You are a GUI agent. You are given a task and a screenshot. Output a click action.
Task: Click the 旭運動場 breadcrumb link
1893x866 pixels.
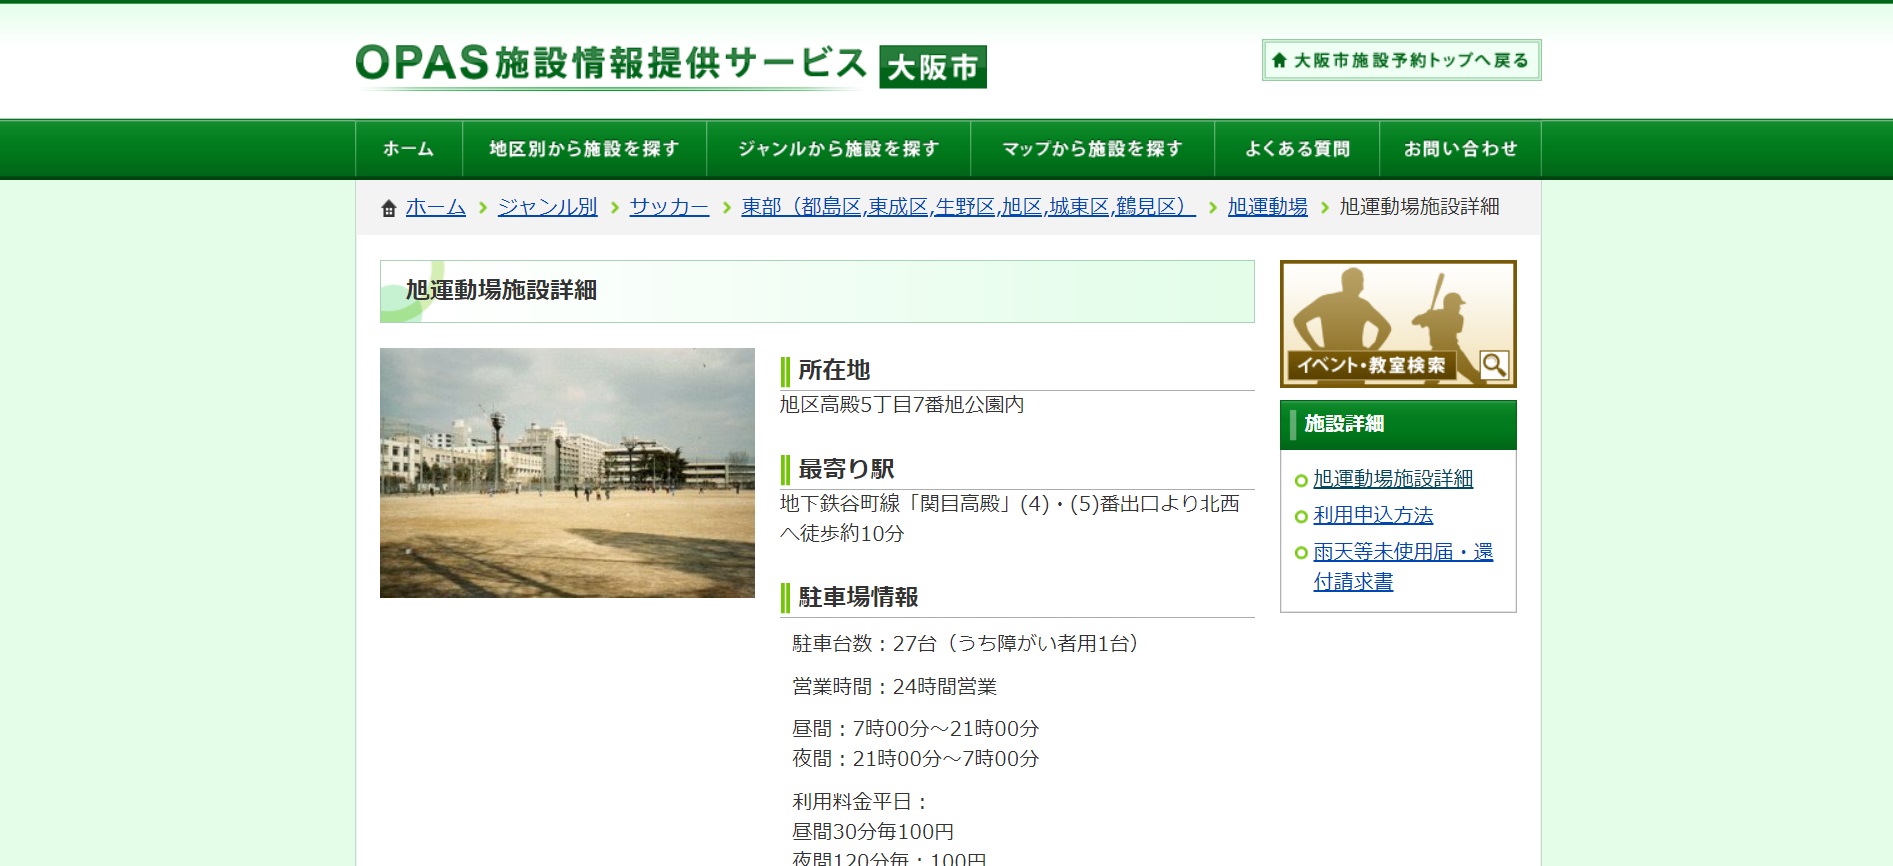pos(1267,207)
